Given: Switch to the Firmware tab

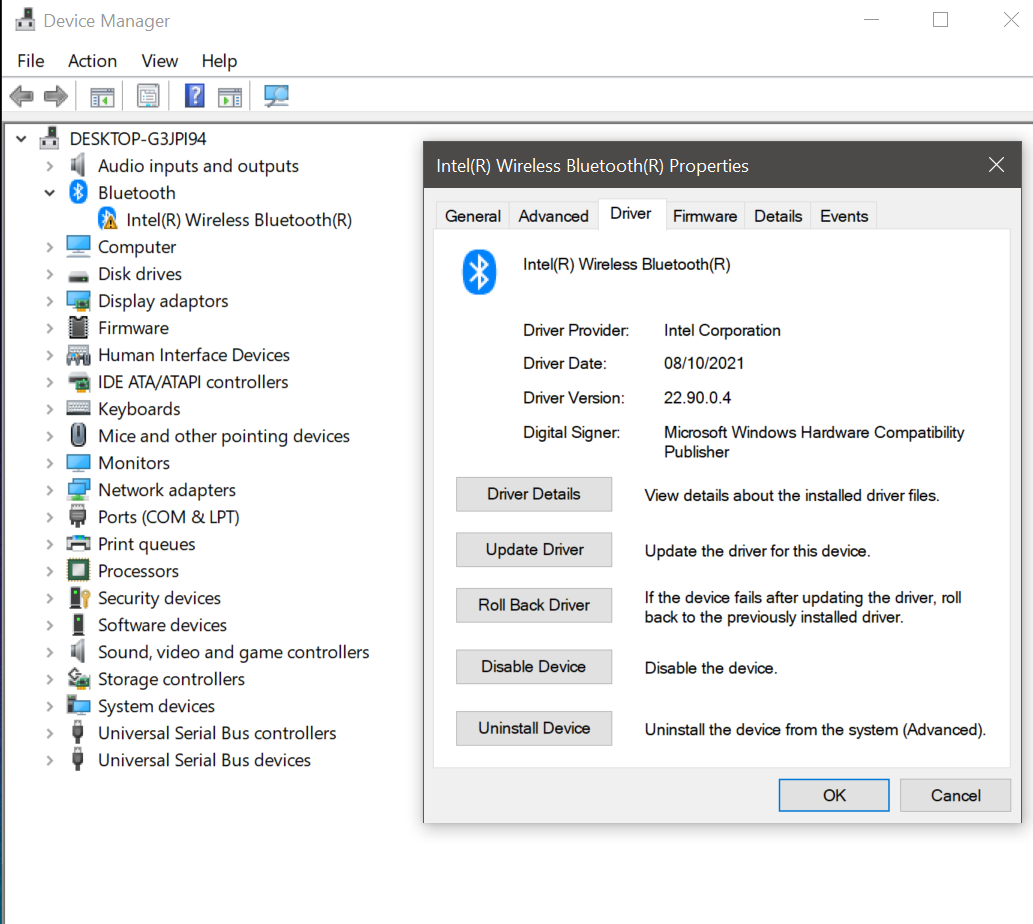Looking at the screenshot, I should click(x=705, y=216).
